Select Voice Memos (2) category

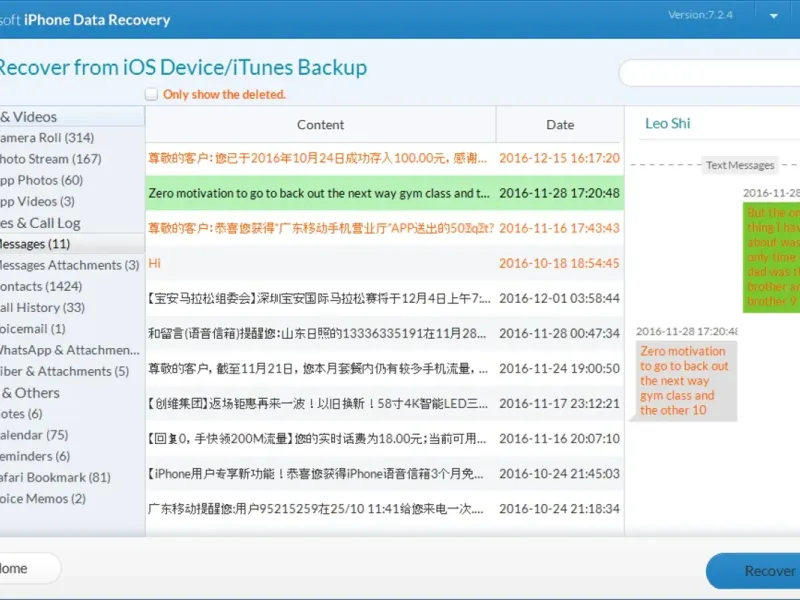point(43,498)
